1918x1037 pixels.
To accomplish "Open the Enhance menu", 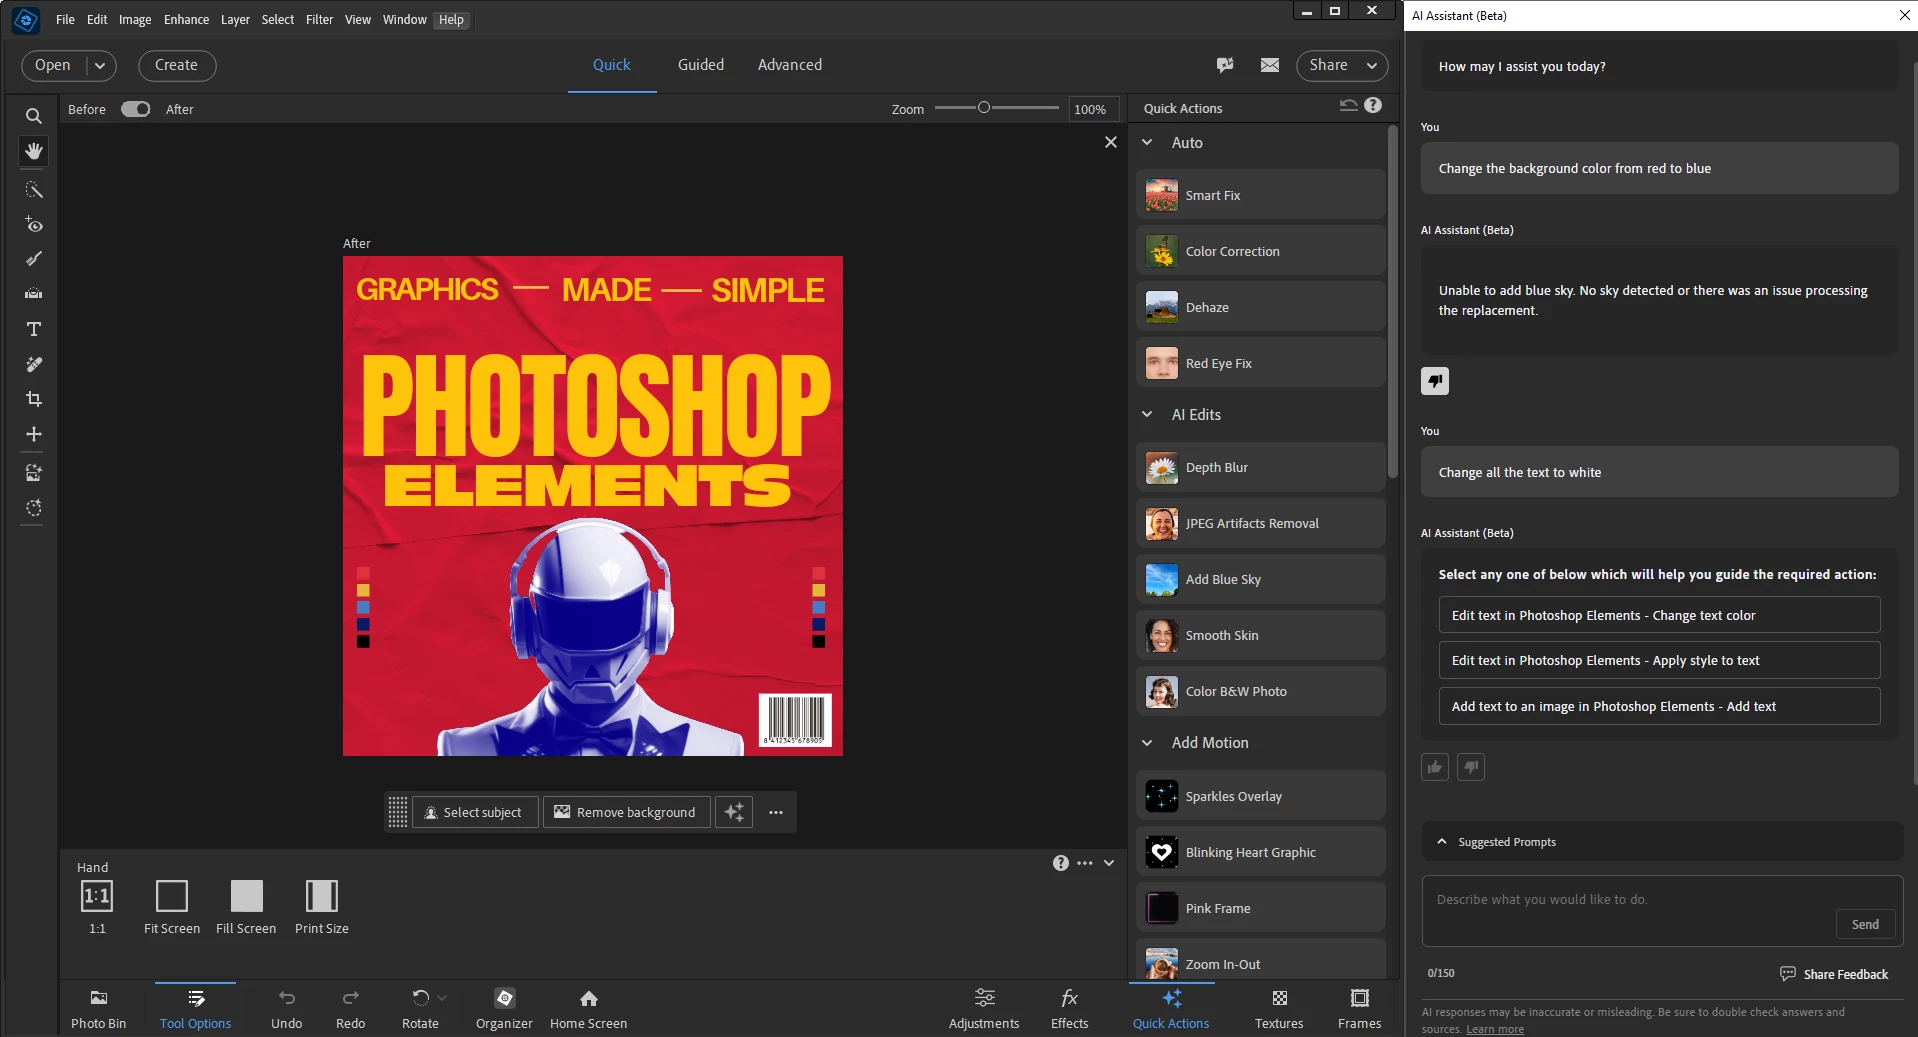I will tap(187, 19).
